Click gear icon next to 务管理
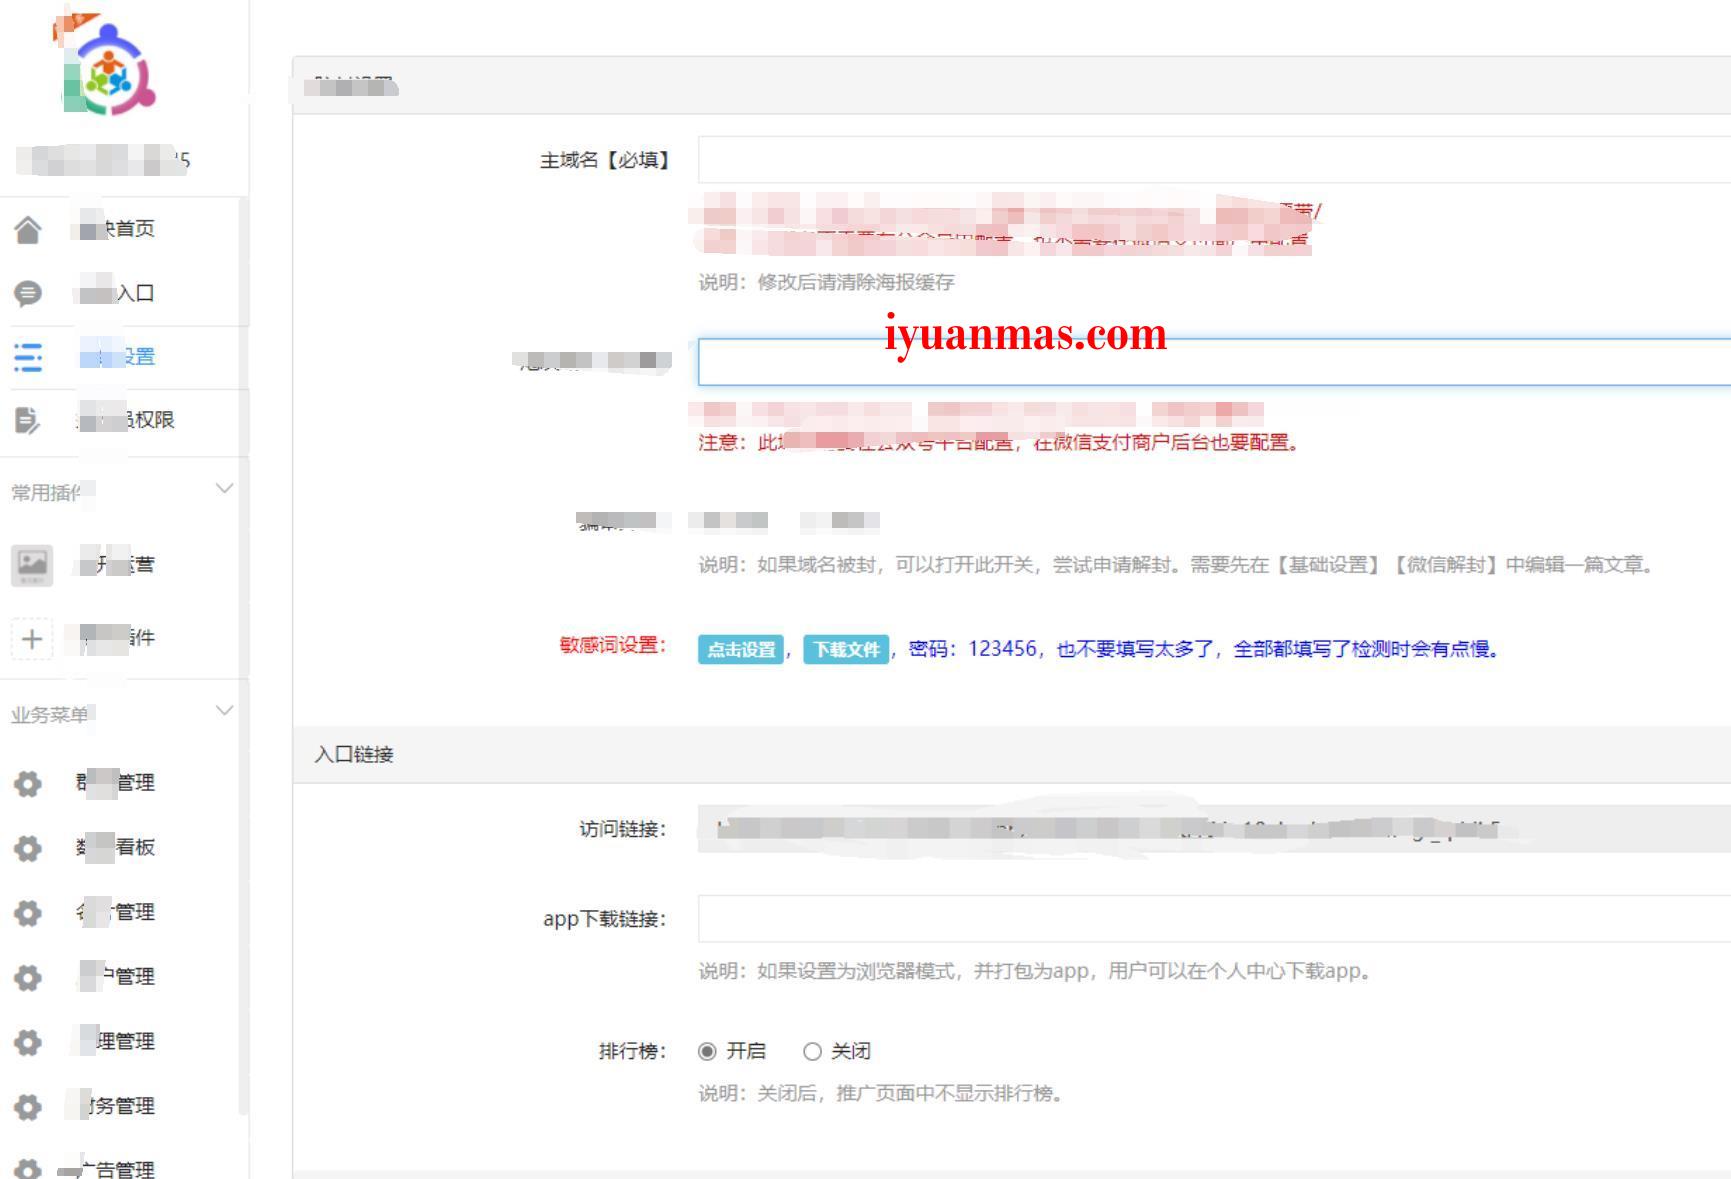1731x1179 pixels. [x=28, y=1106]
